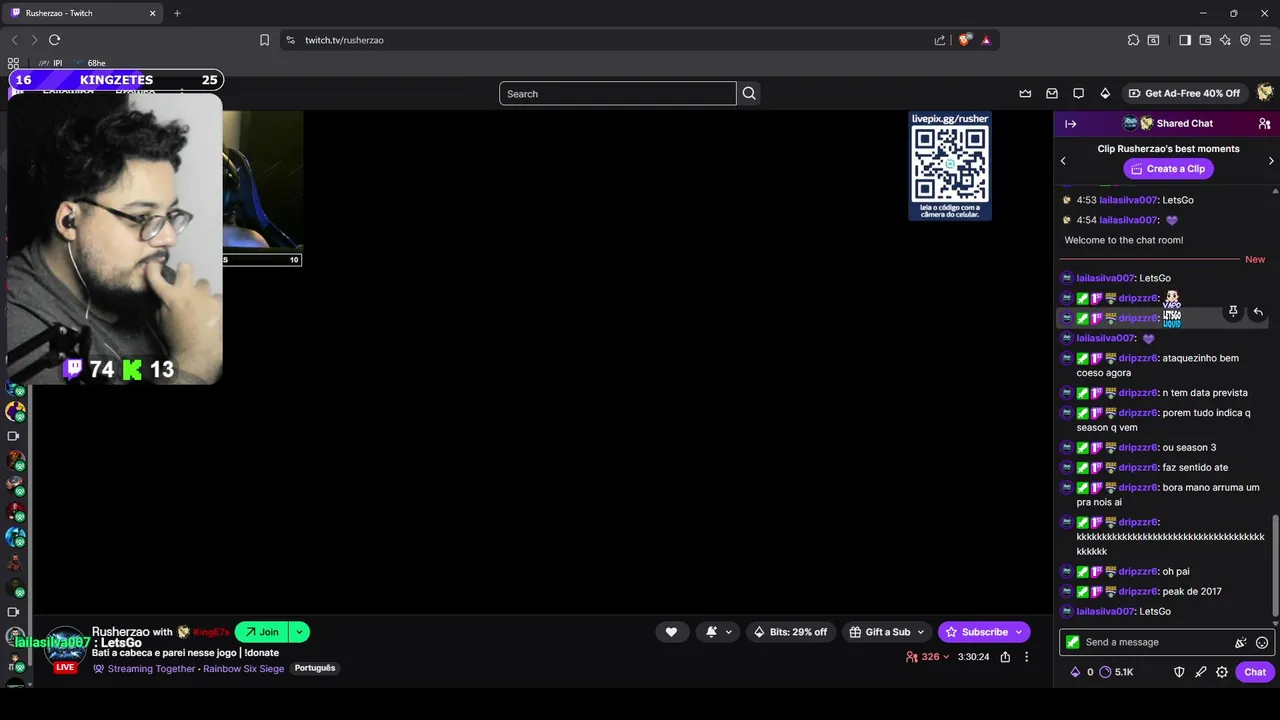This screenshot has width=1280, height=720.
Task: Open Get Bits diamond icon in top bar
Action: click(x=1105, y=93)
